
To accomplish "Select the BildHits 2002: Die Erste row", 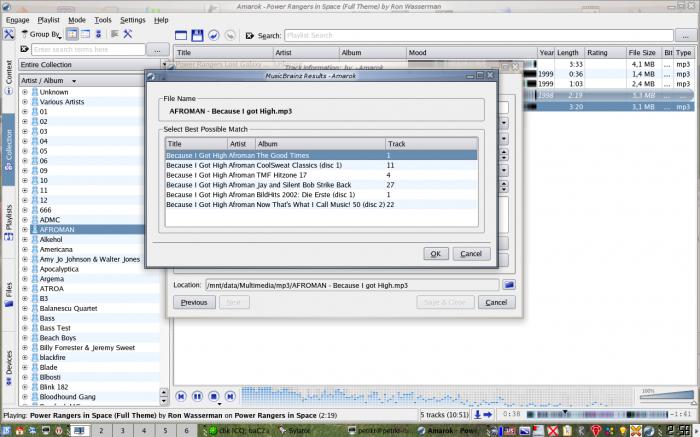I will 321,195.
